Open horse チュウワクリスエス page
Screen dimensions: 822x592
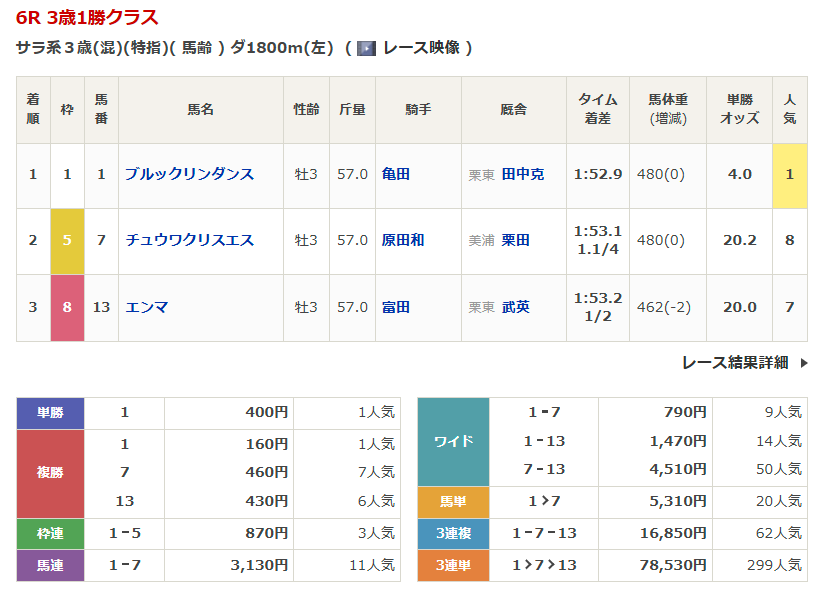click(189, 240)
